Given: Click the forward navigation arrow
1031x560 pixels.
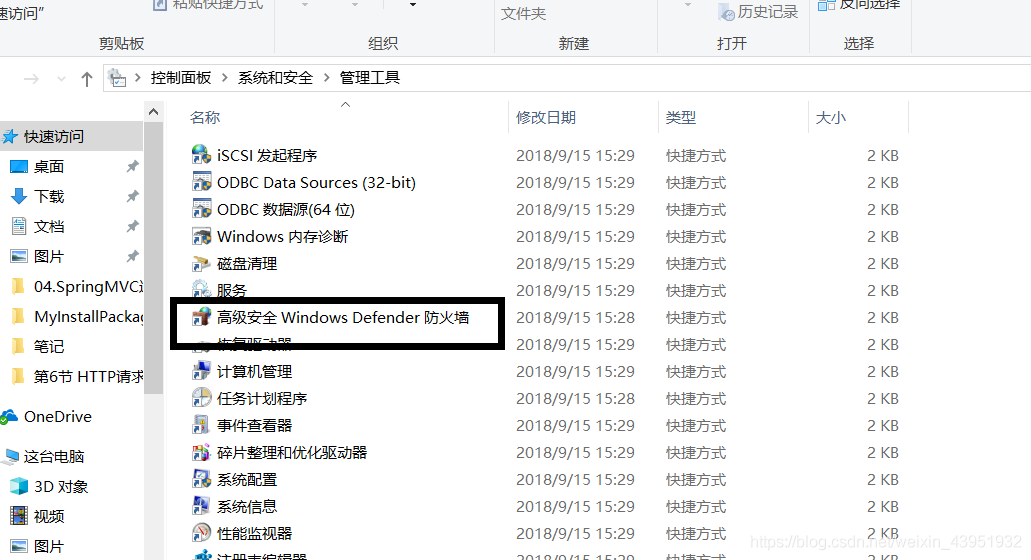Looking at the screenshot, I should pyautogui.click(x=31, y=79).
